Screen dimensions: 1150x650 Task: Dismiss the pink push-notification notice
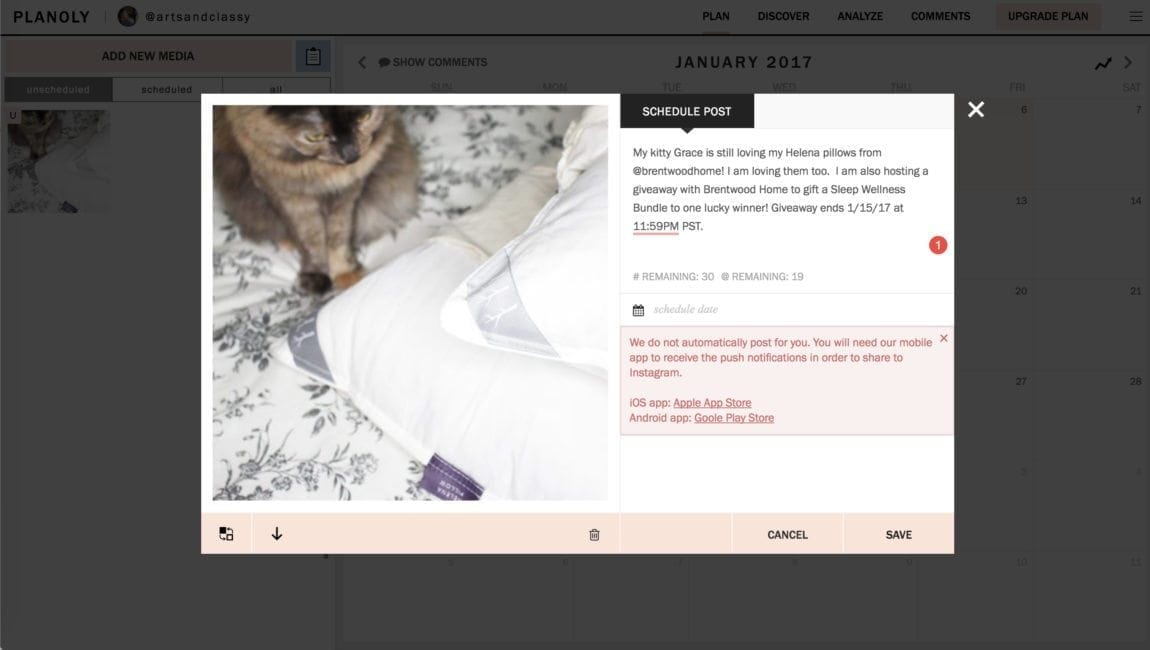tap(944, 338)
